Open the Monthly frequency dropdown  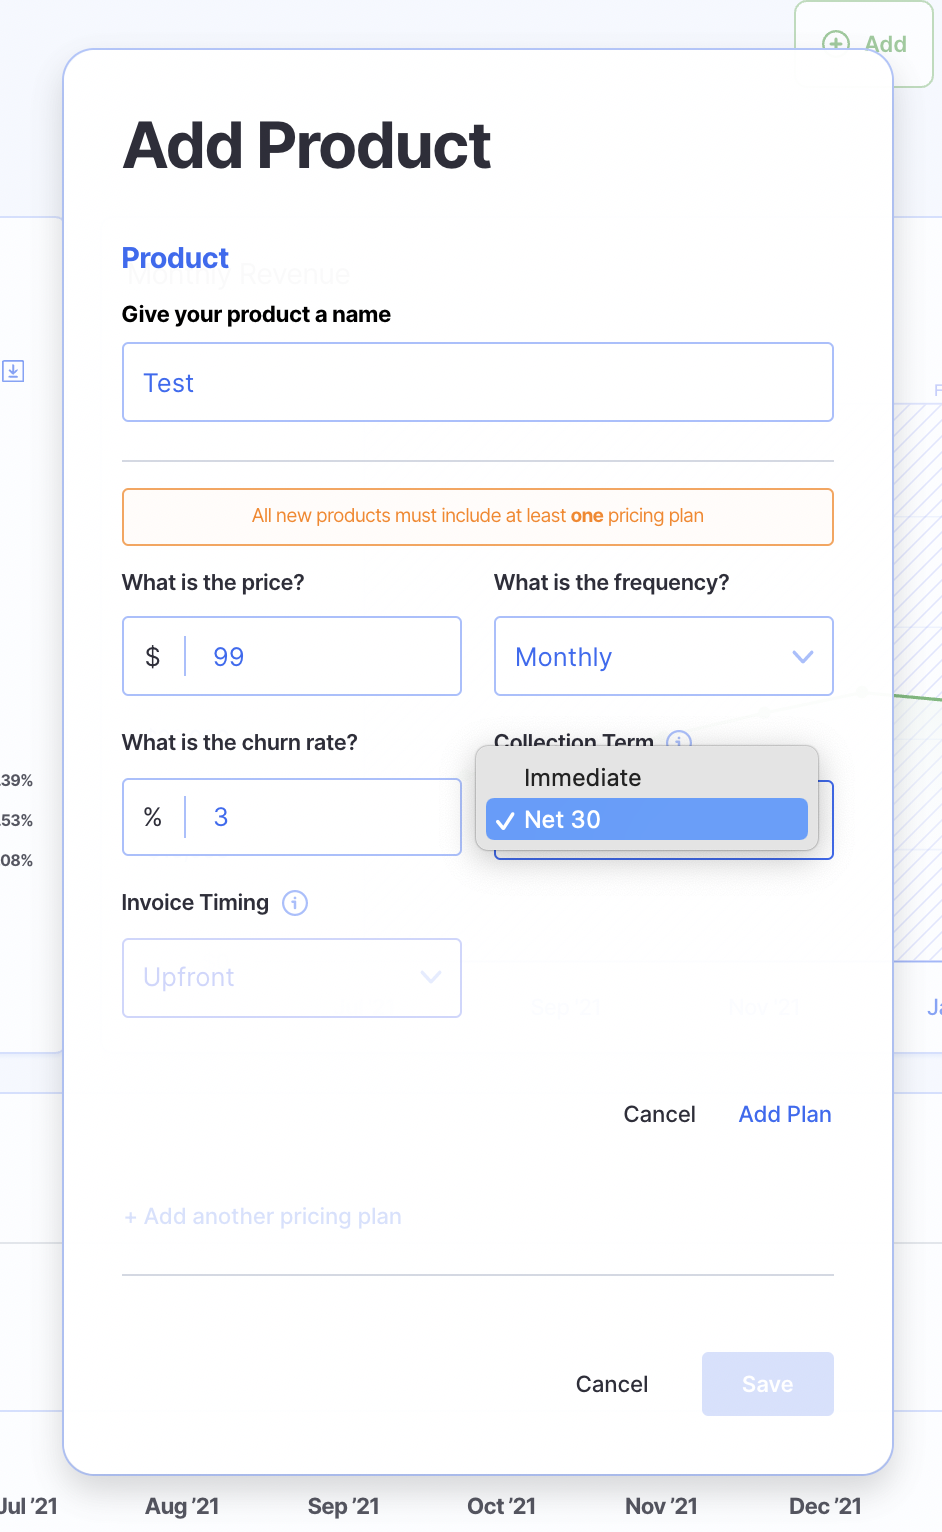[663, 657]
